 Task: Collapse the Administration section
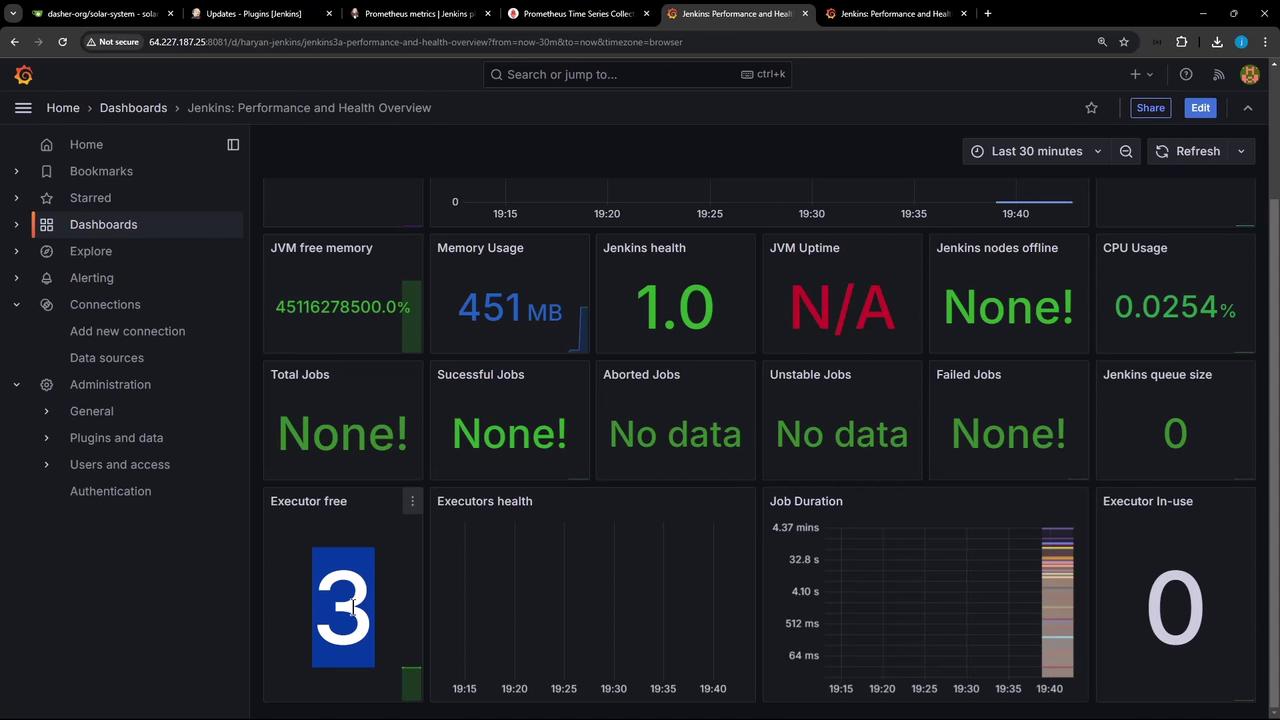(x=16, y=385)
